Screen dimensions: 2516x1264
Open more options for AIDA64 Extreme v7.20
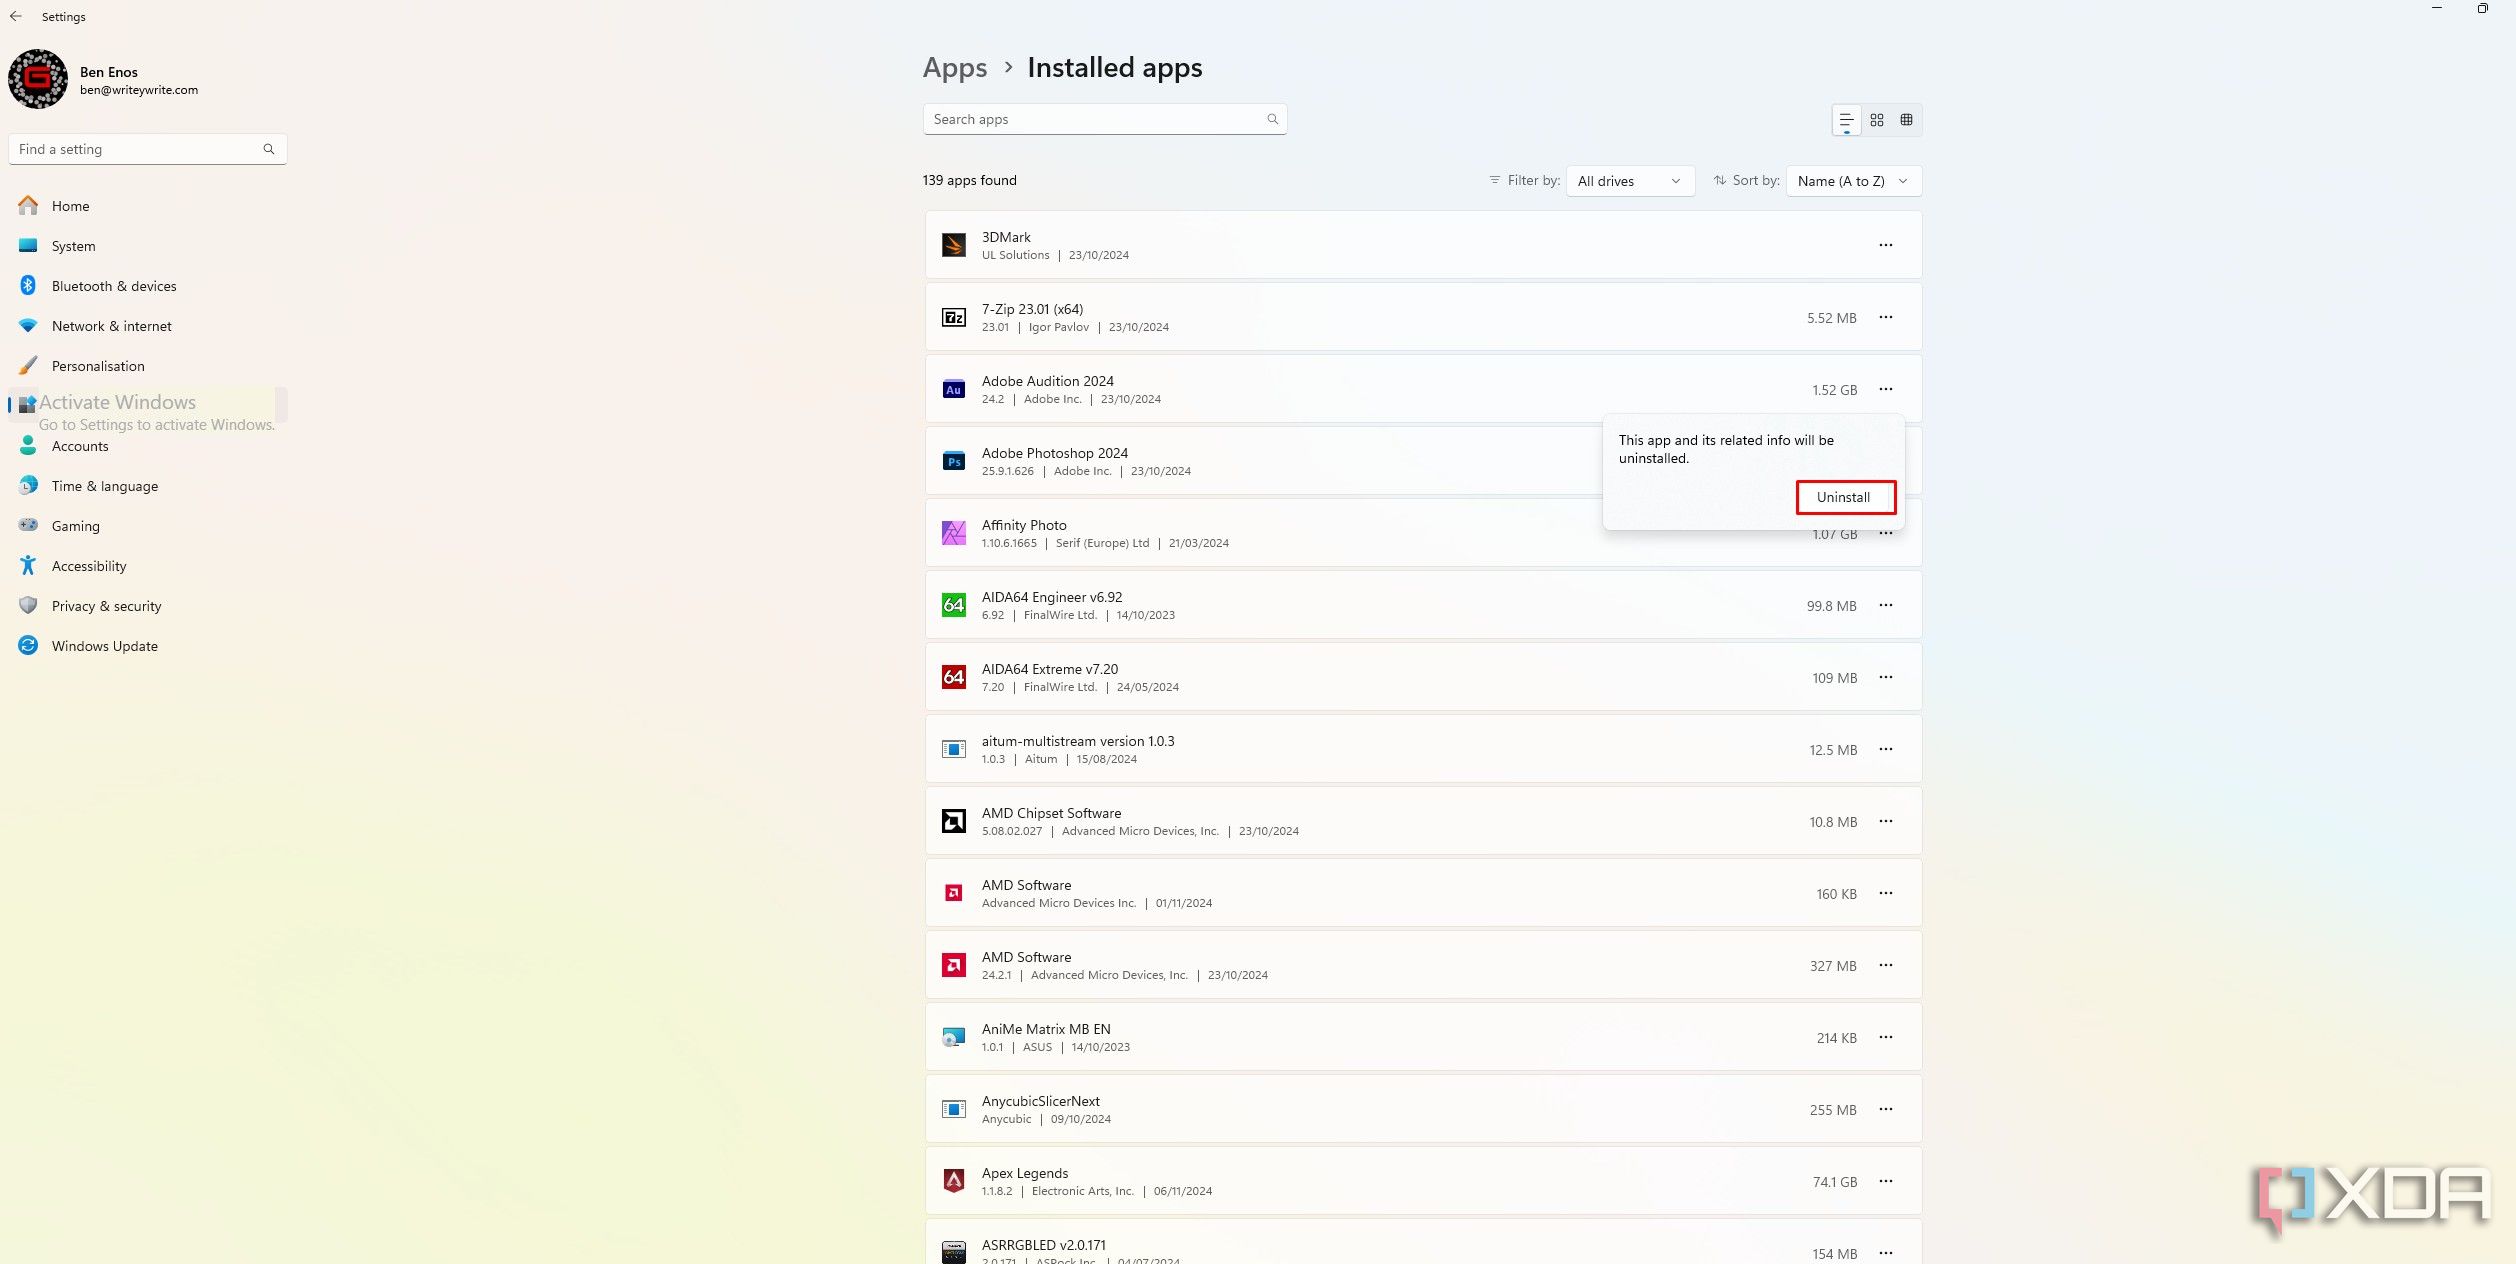[x=1885, y=677]
